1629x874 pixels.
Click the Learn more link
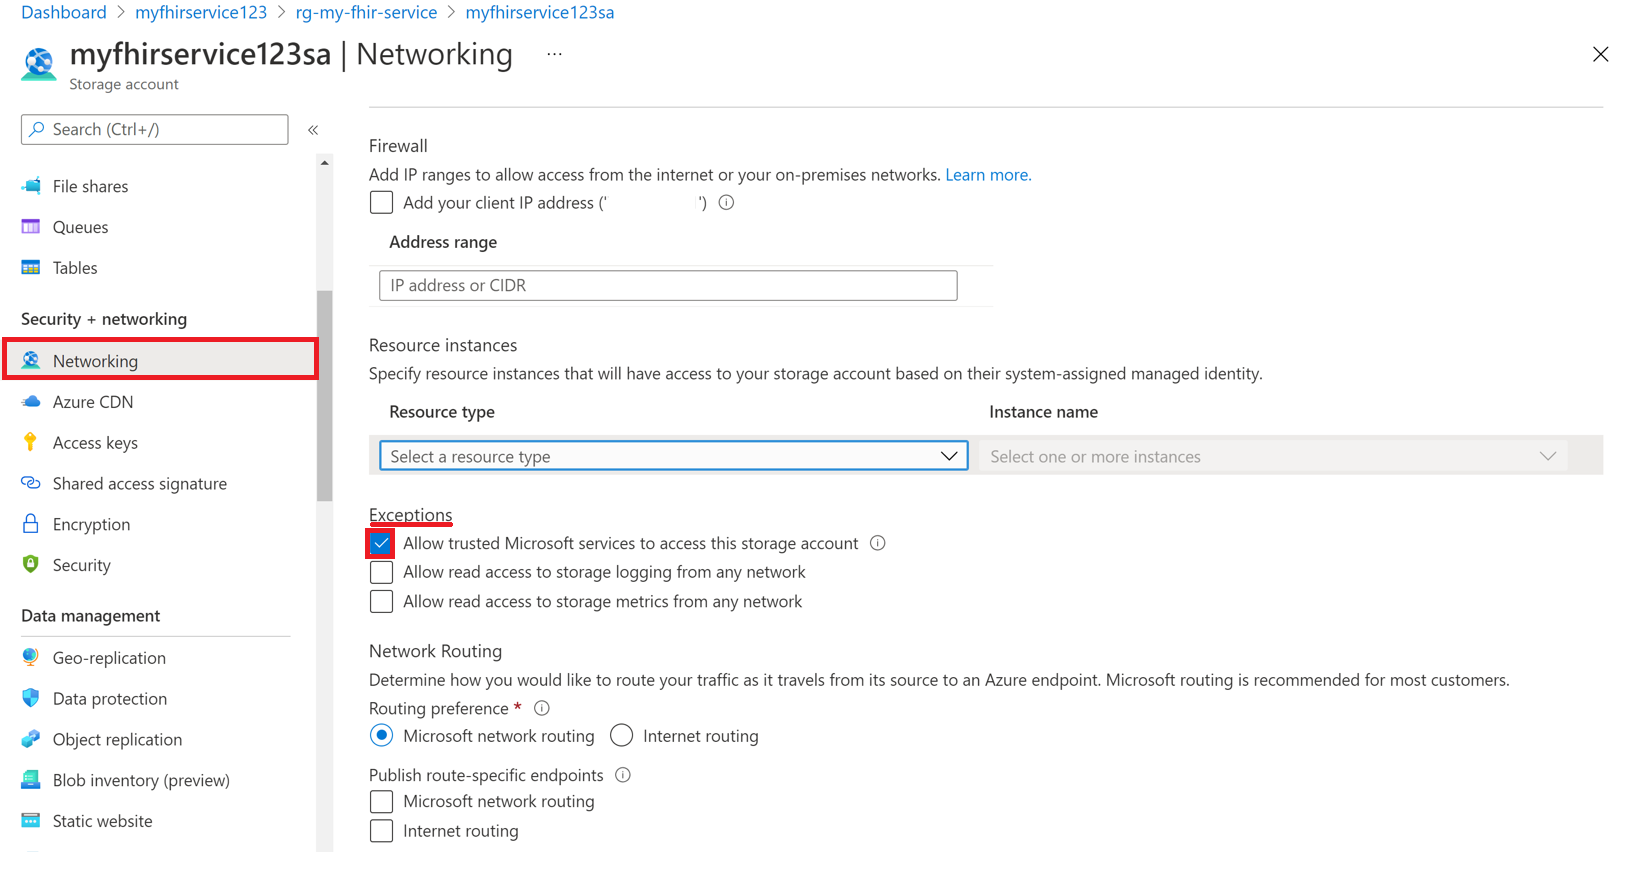(x=987, y=175)
